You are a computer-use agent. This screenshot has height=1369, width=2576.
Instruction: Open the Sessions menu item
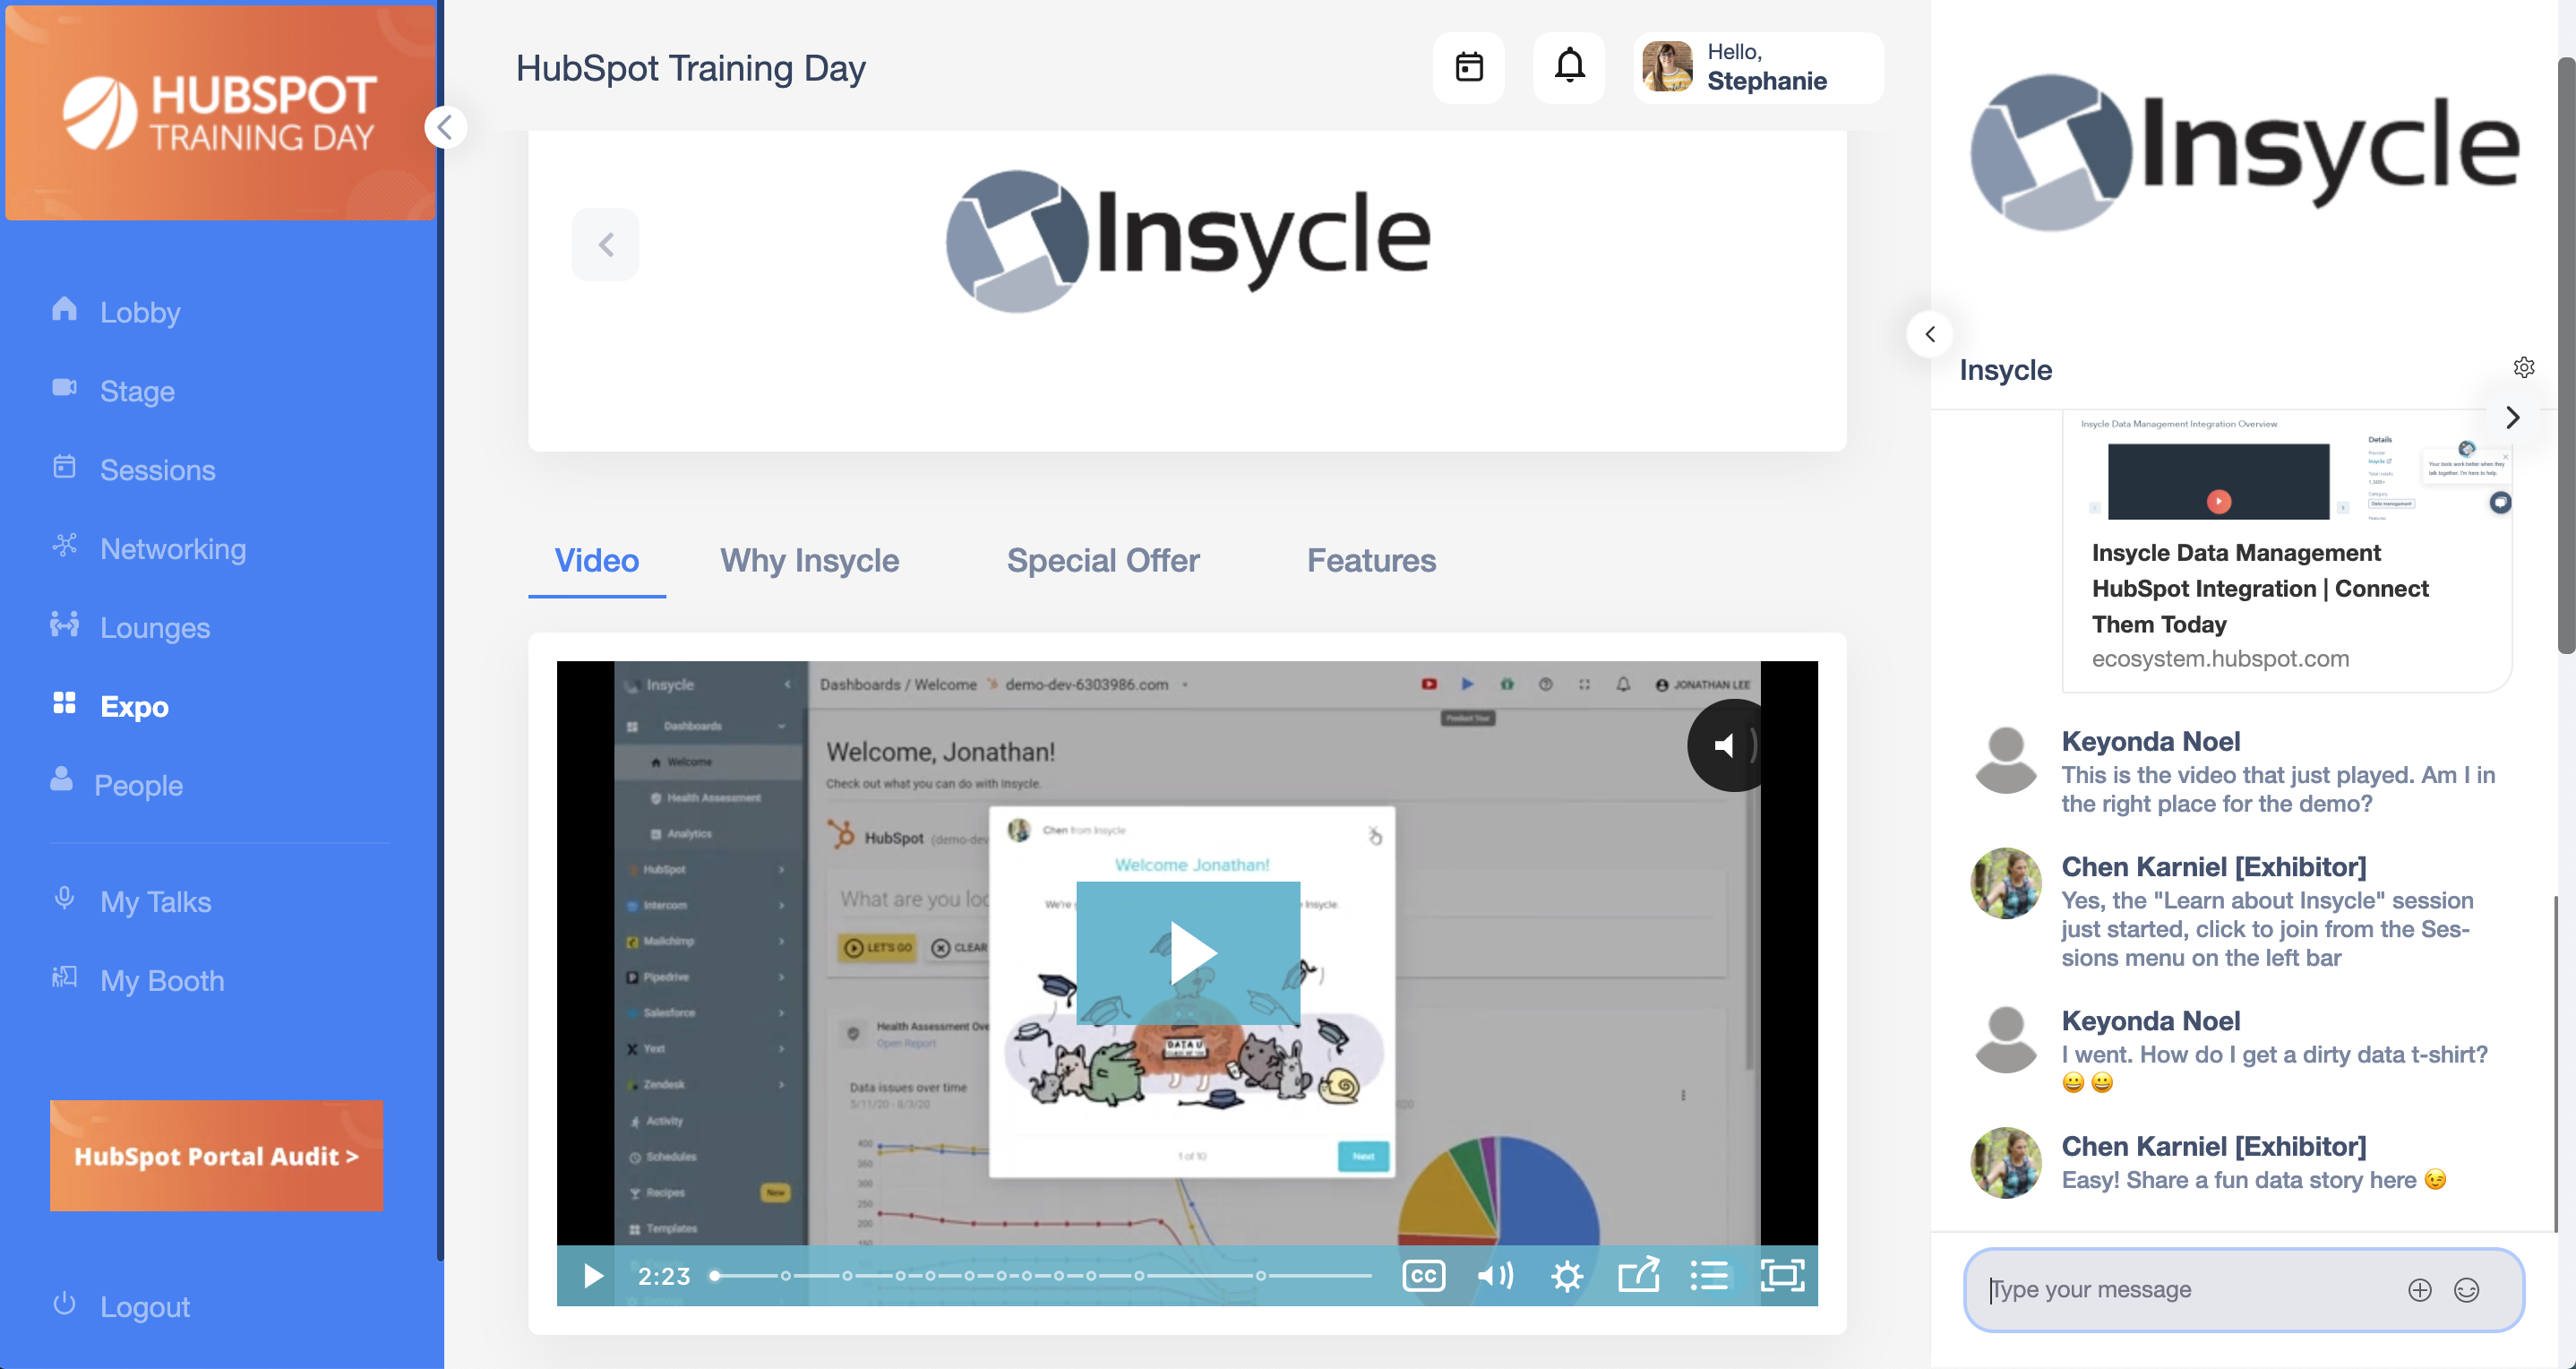tap(133, 470)
